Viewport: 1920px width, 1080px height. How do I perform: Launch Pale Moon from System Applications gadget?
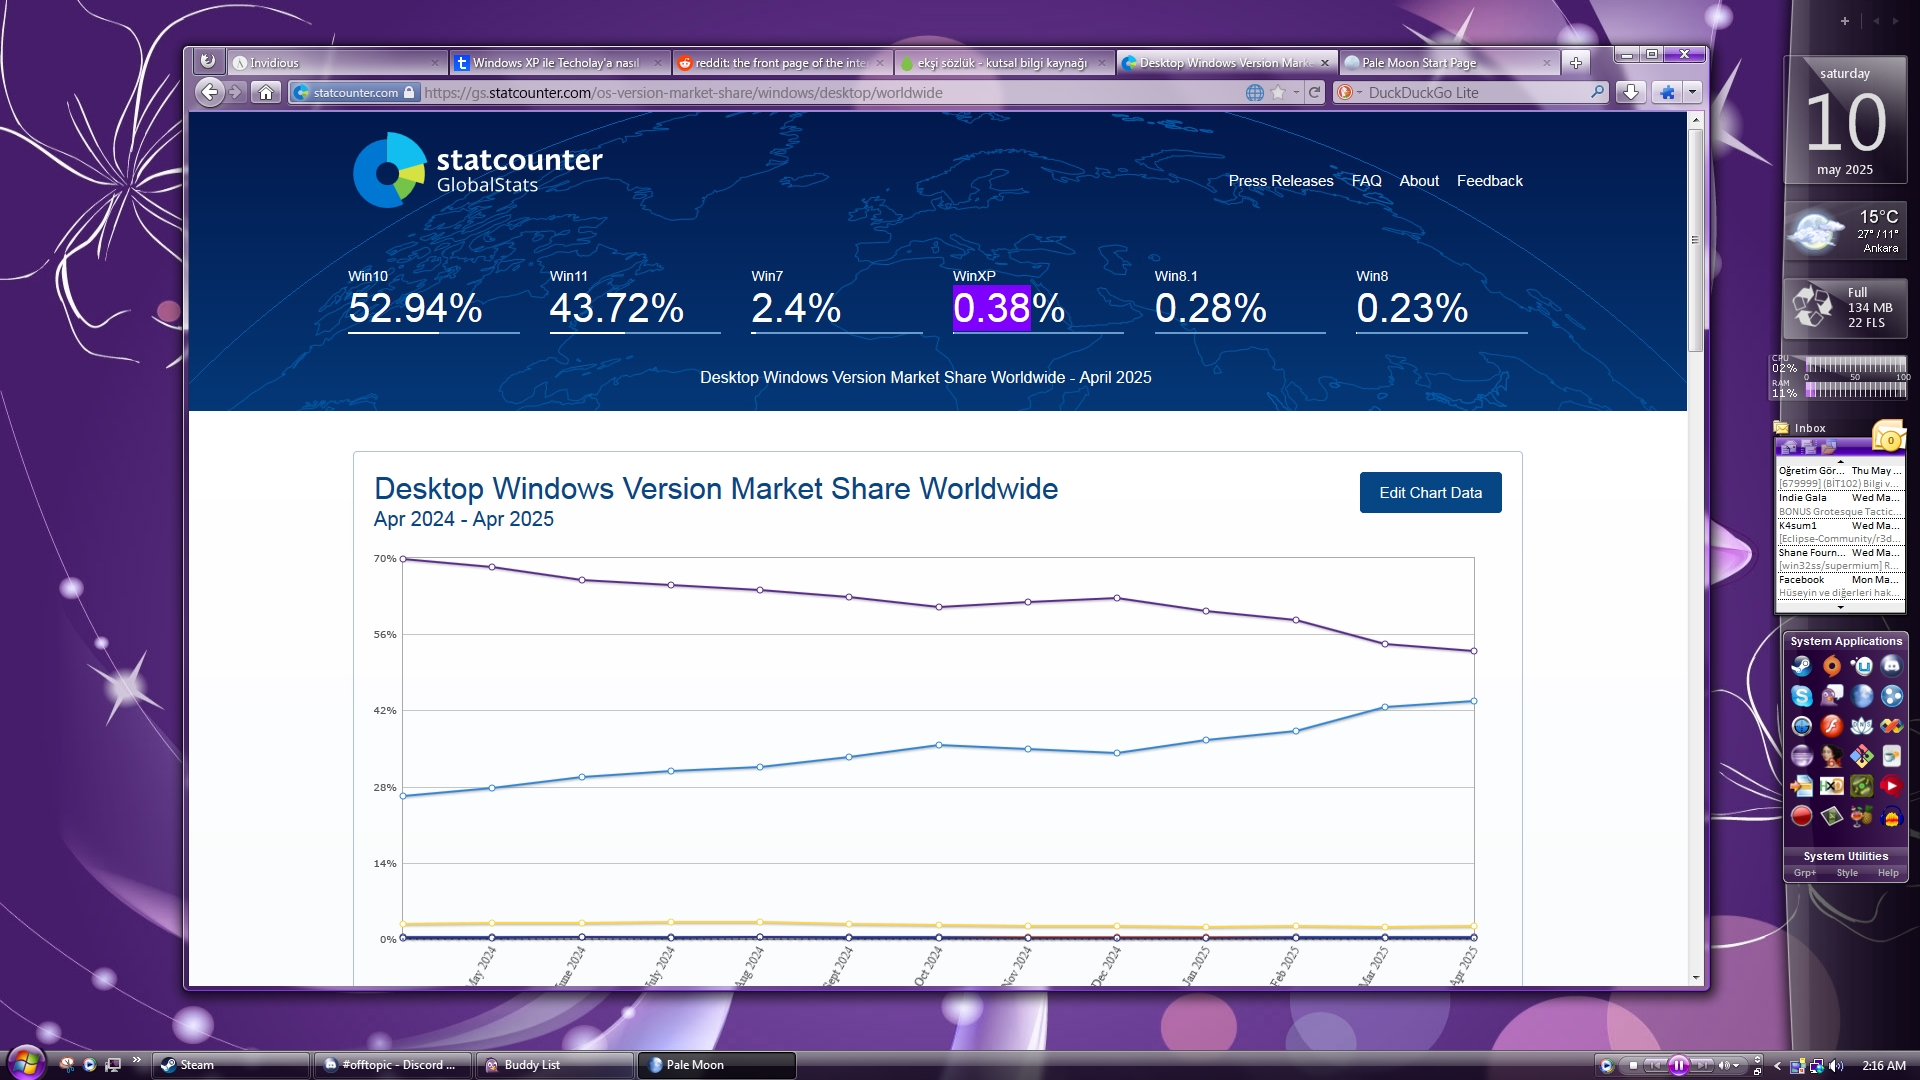[1861, 696]
